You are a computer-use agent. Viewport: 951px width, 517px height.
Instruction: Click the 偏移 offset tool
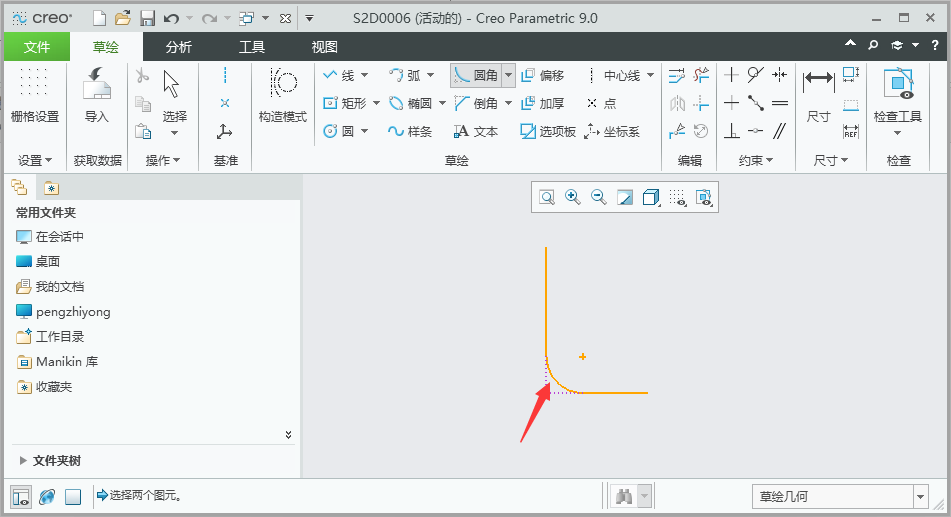tap(543, 75)
